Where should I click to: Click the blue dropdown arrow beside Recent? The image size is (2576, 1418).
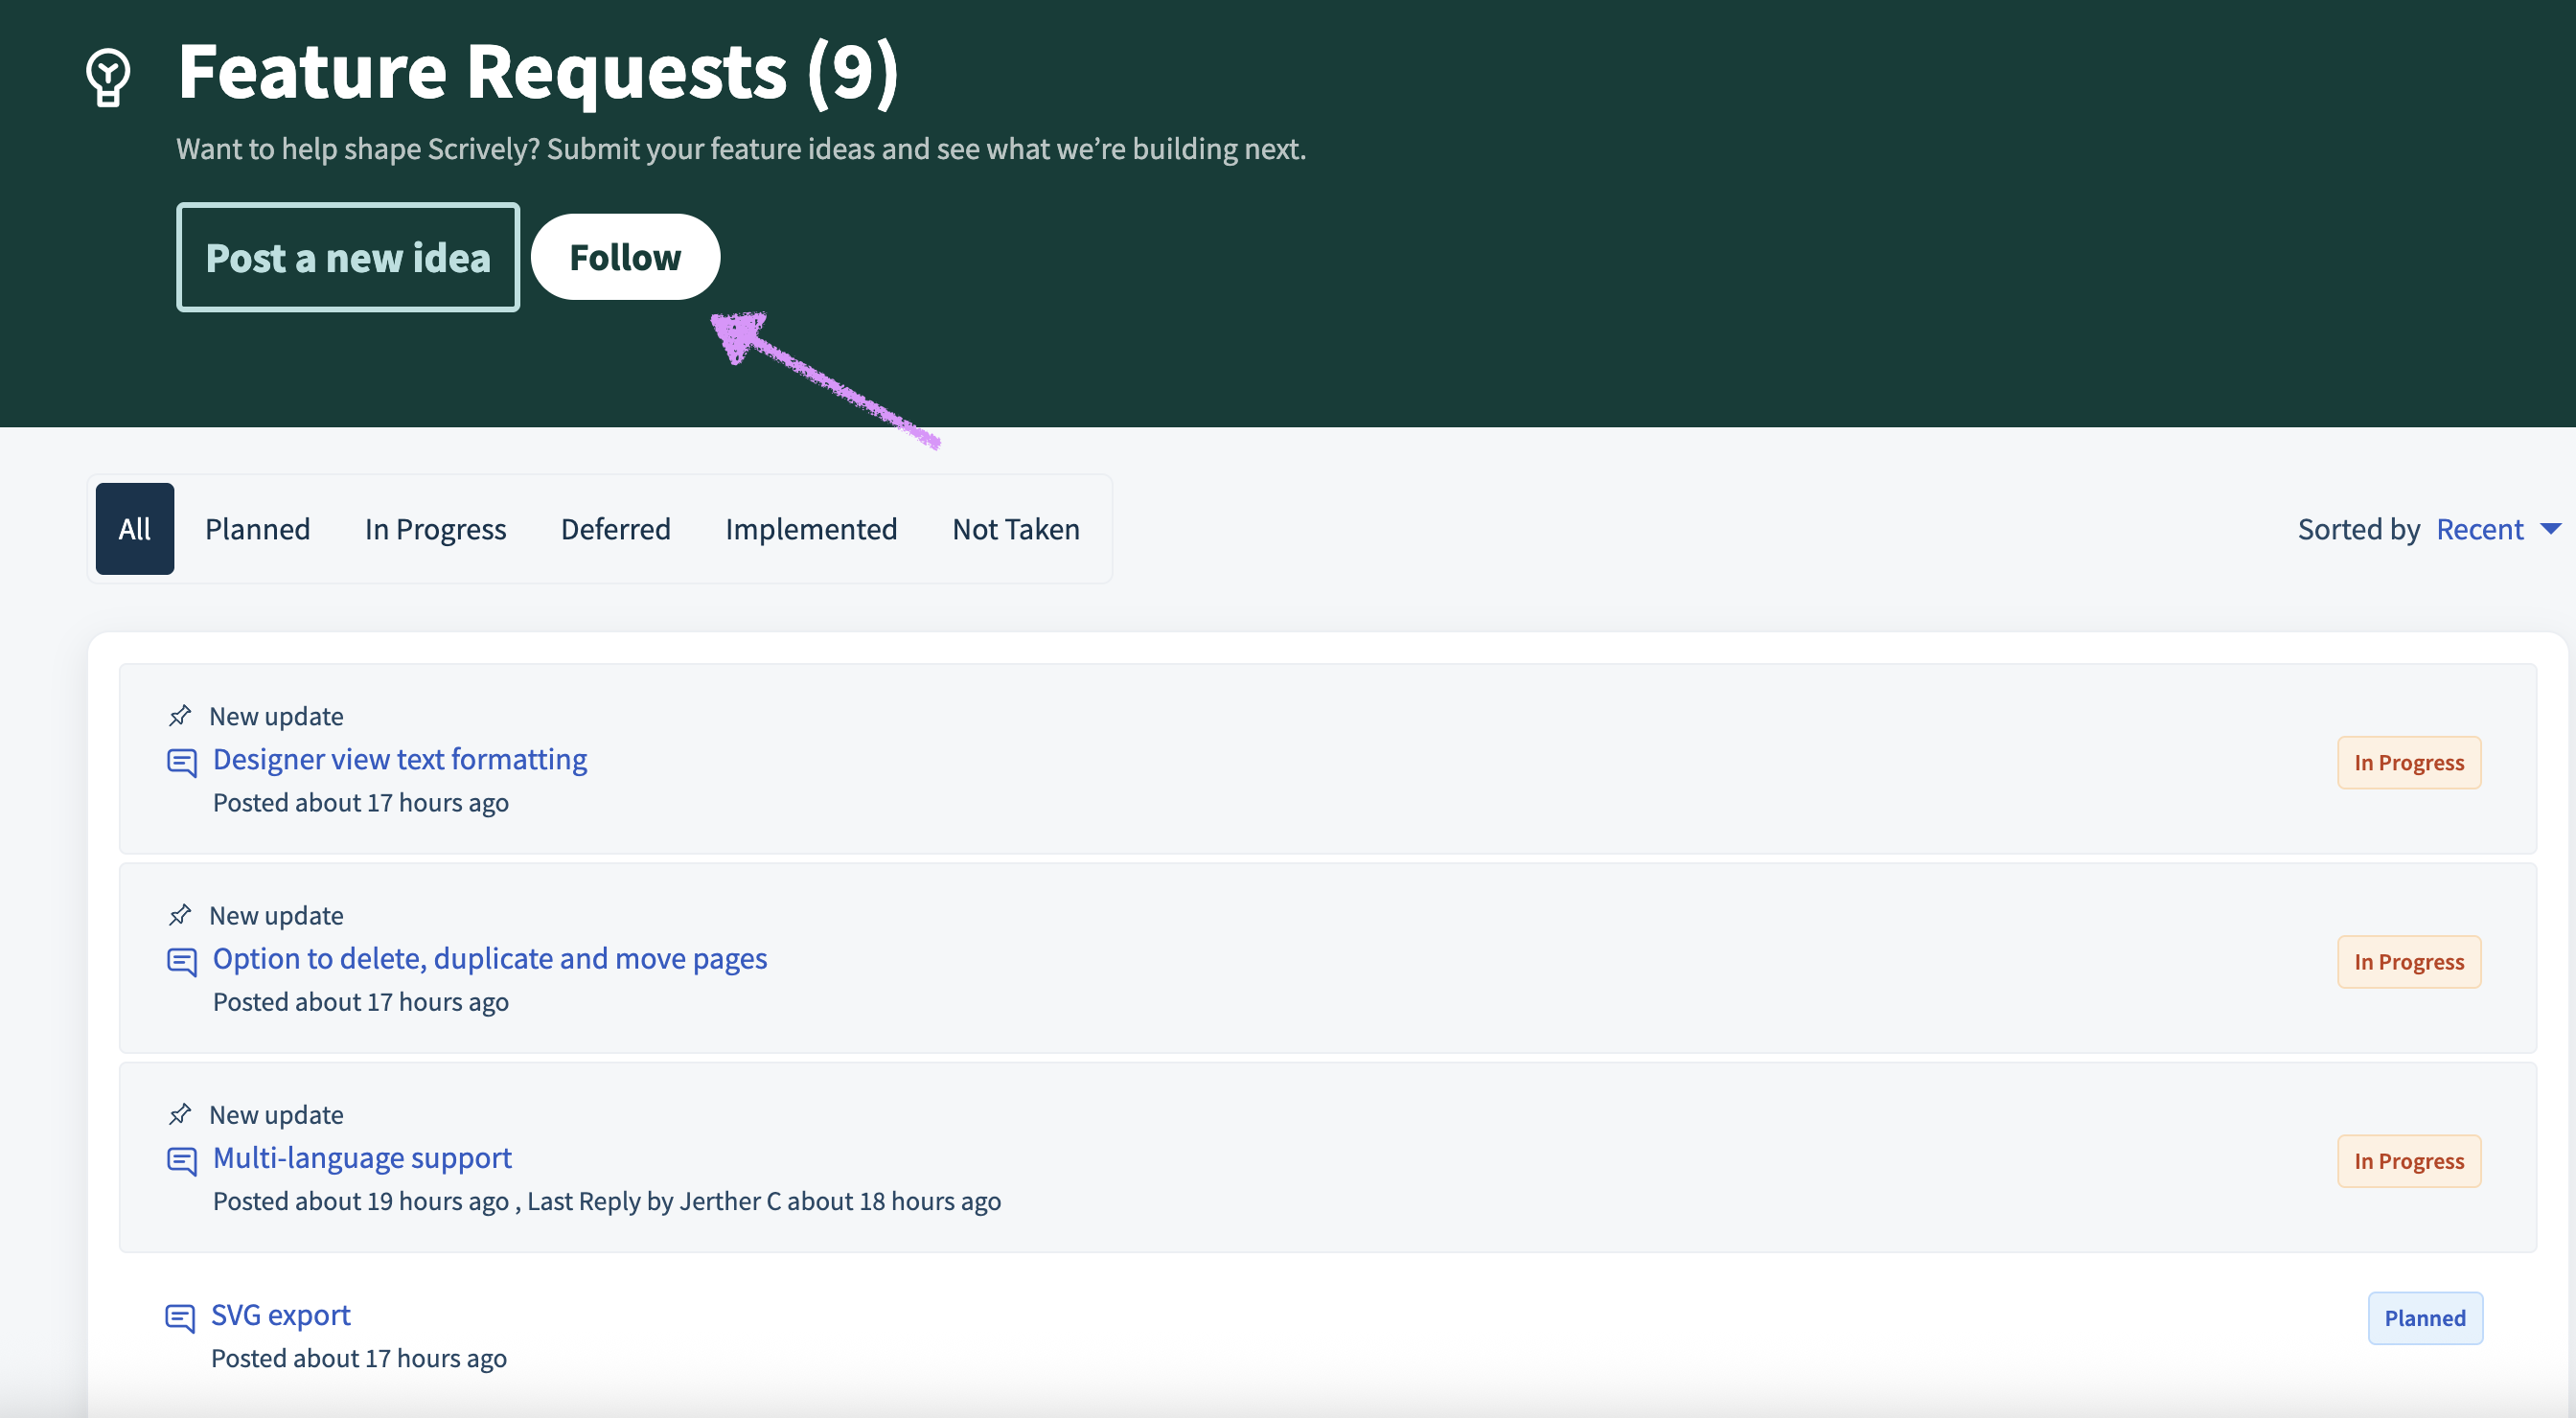2550,529
